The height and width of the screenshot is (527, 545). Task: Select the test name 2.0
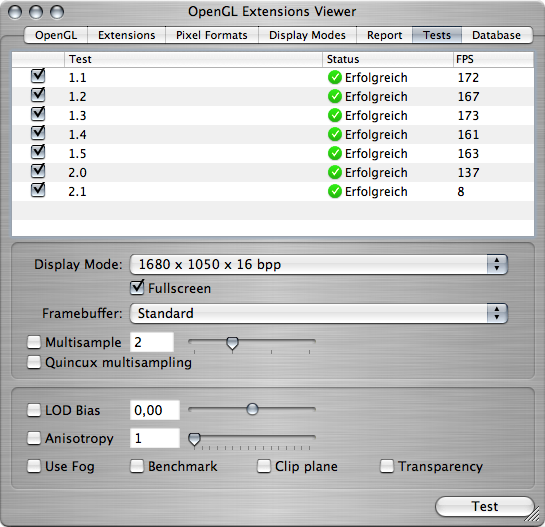pyautogui.click(x=78, y=172)
